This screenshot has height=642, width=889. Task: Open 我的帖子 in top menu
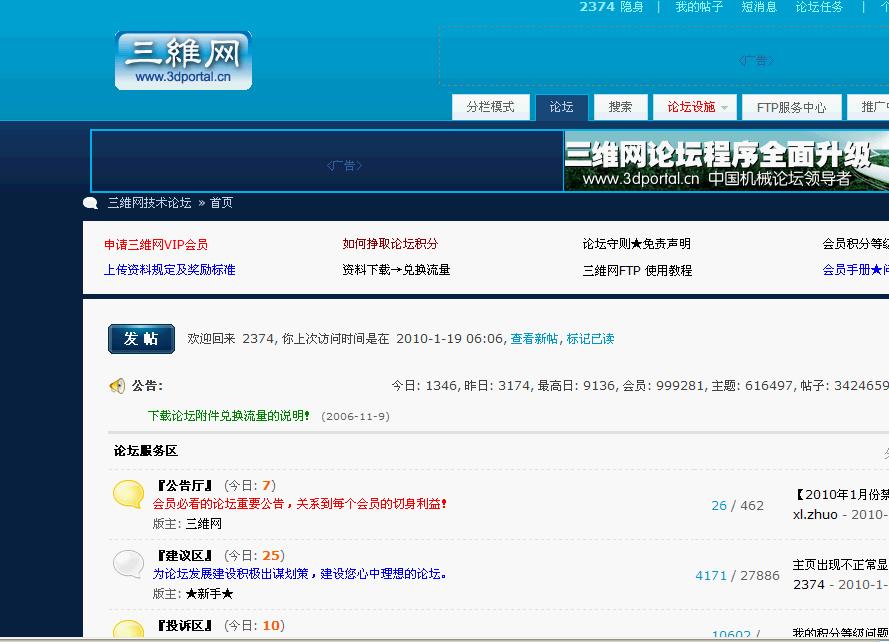coord(698,7)
